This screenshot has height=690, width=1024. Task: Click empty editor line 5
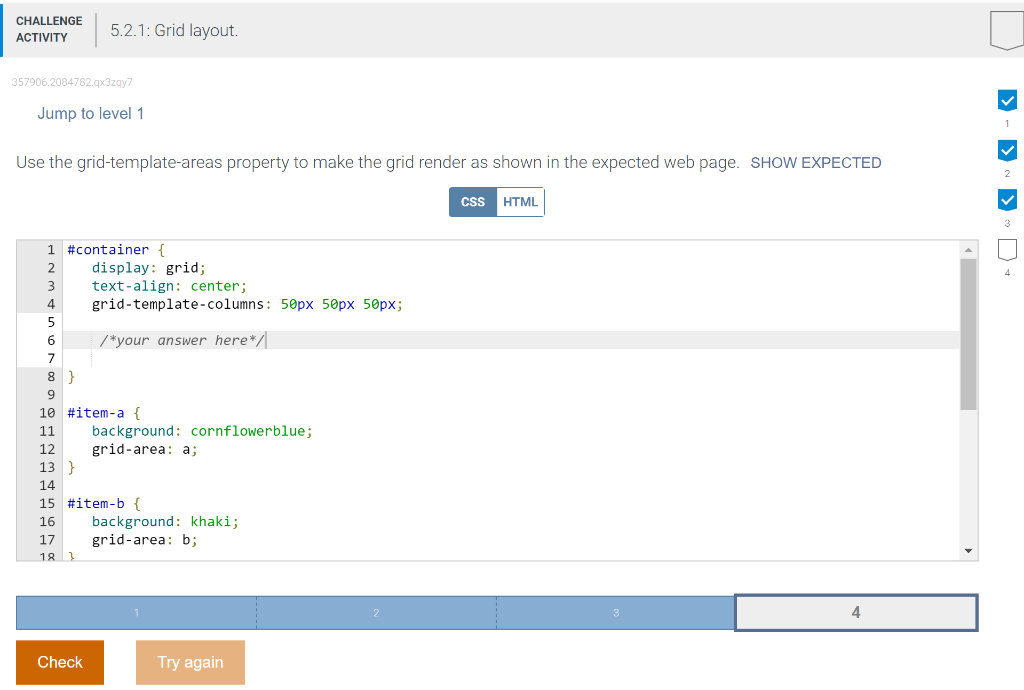pyautogui.click(x=511, y=322)
